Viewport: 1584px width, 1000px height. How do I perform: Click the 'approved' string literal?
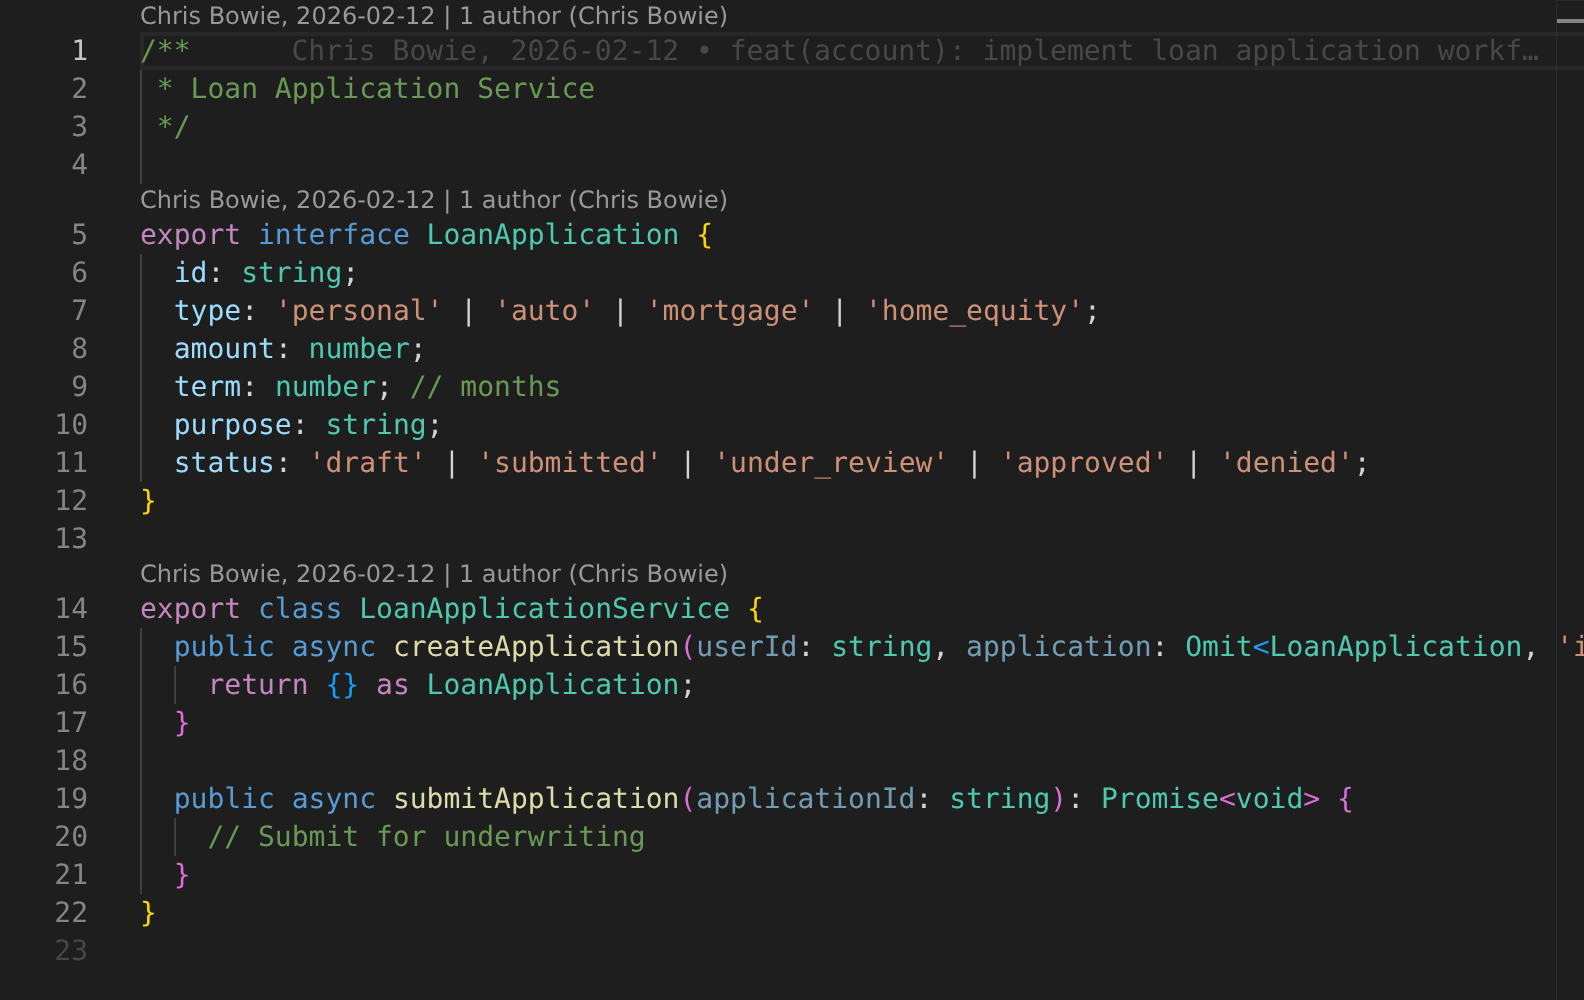click(1083, 463)
